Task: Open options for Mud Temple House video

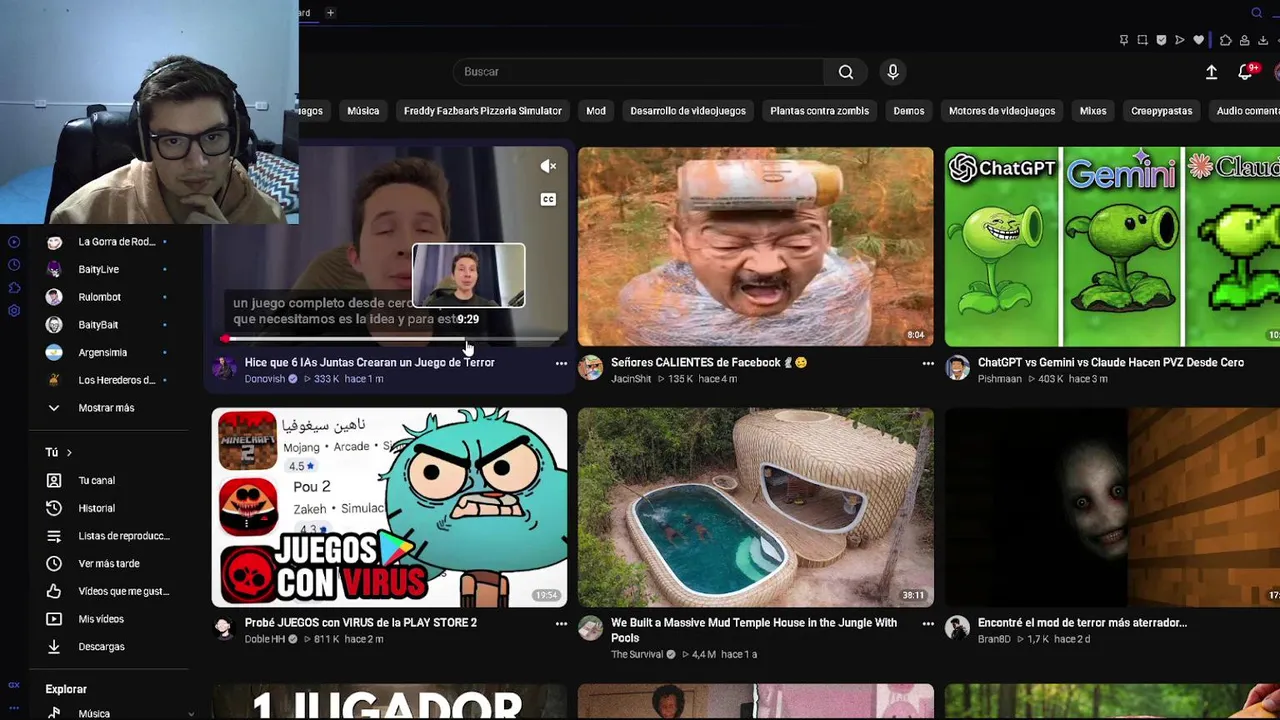Action: (x=928, y=624)
